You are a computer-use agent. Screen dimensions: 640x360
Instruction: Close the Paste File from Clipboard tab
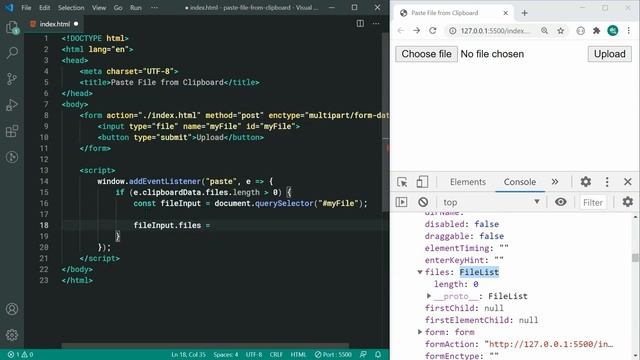pyautogui.click(x=505, y=13)
